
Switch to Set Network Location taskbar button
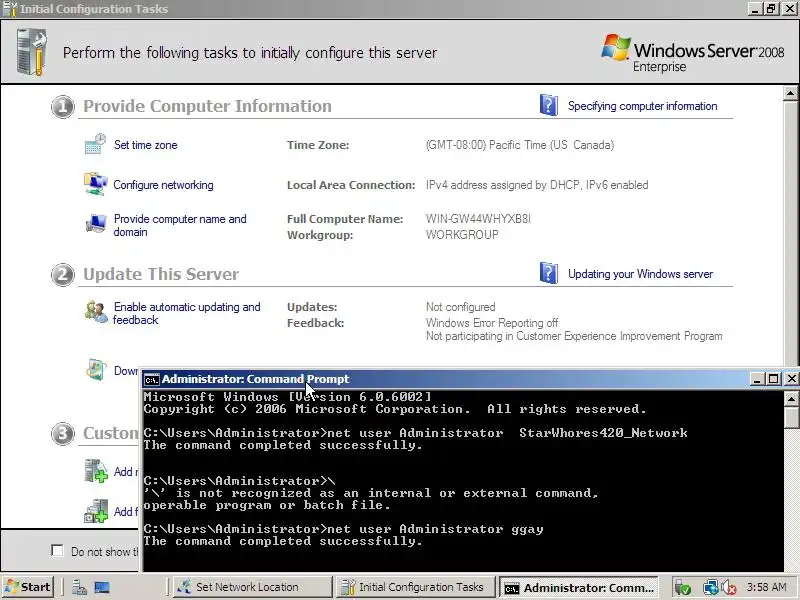(252, 587)
